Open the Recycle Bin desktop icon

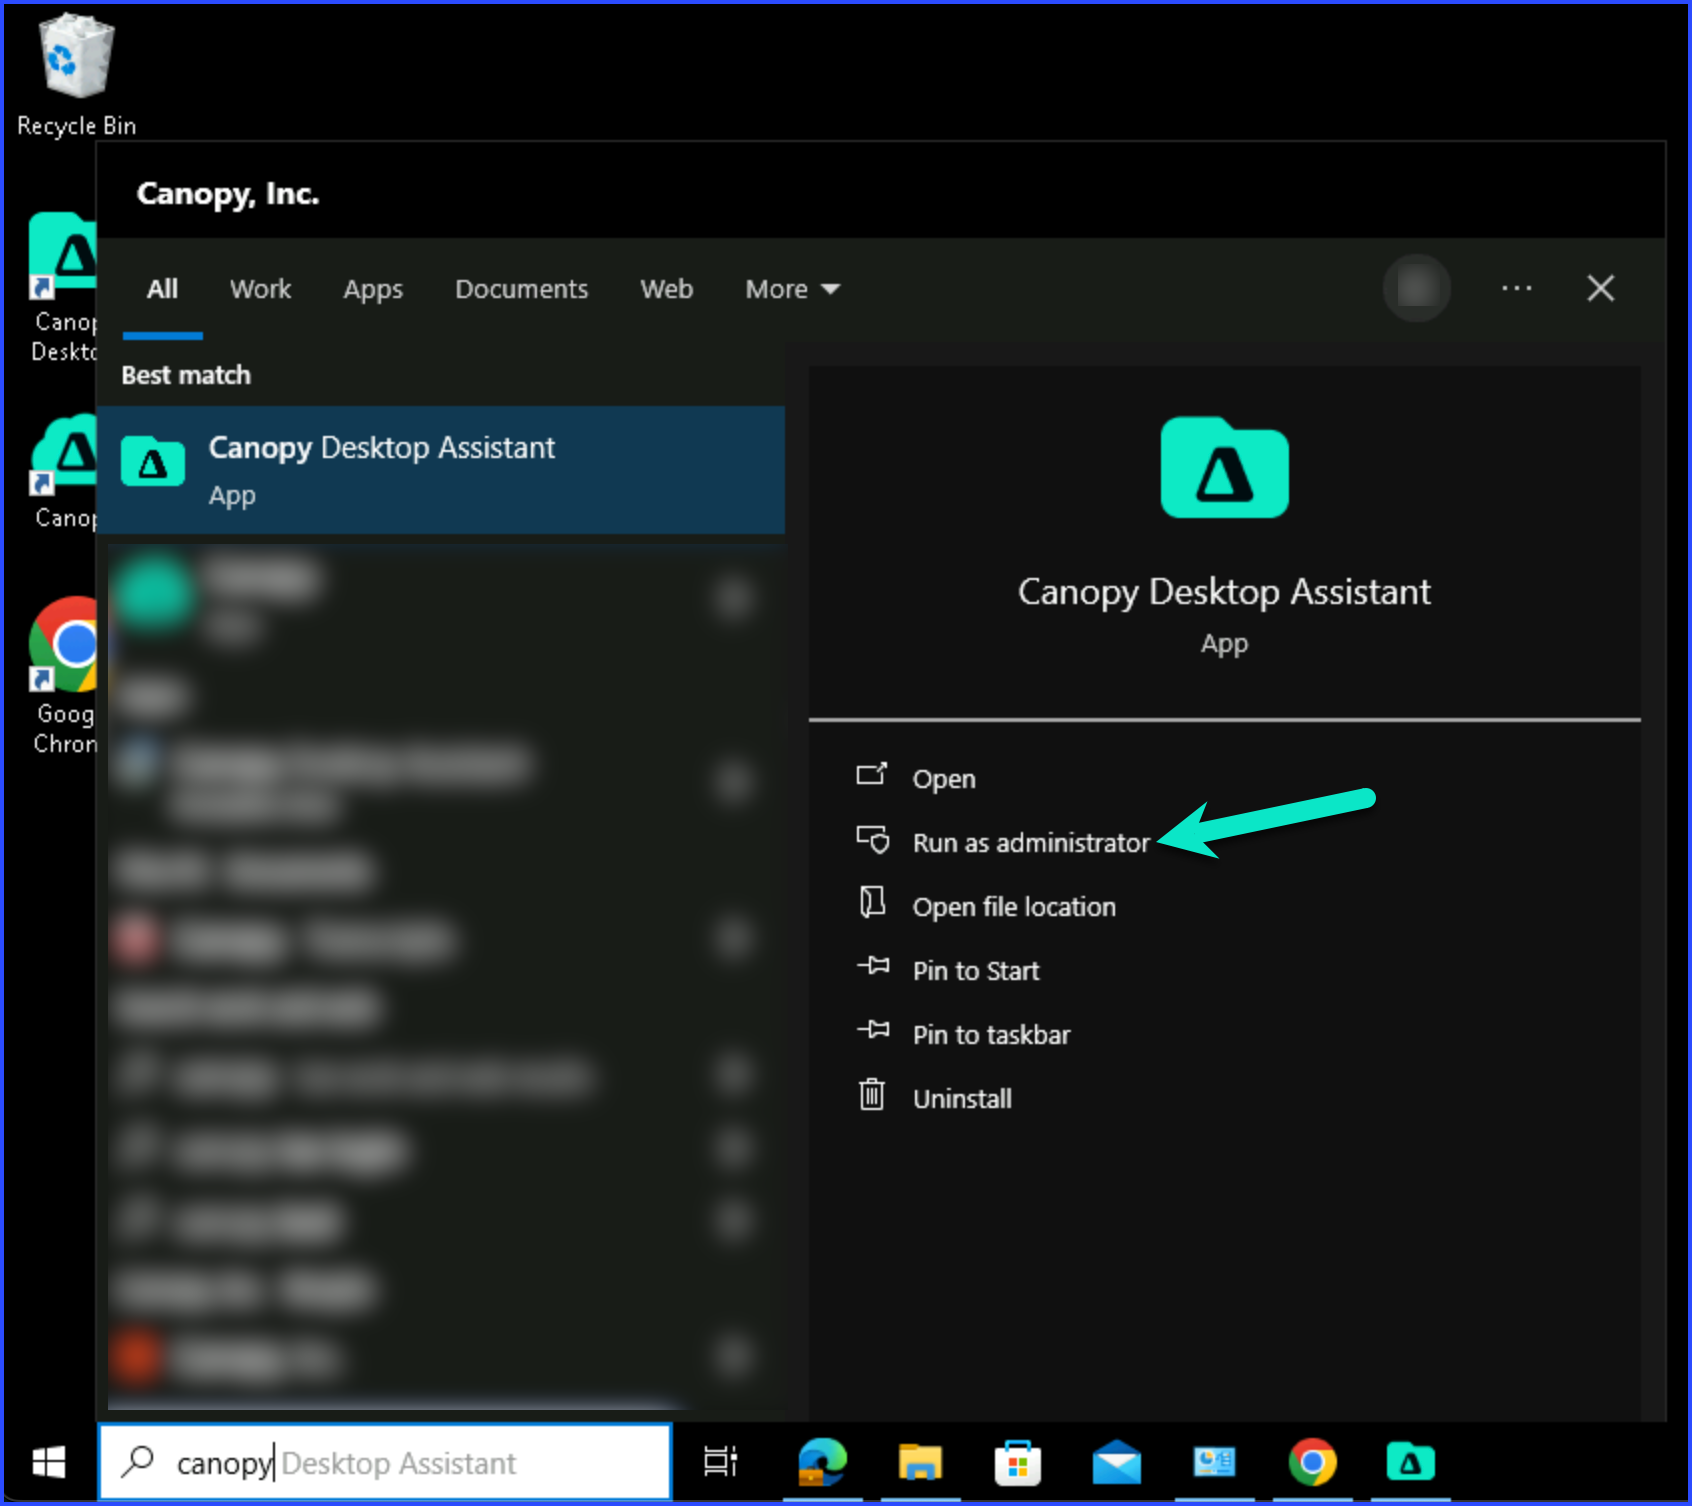(x=76, y=75)
